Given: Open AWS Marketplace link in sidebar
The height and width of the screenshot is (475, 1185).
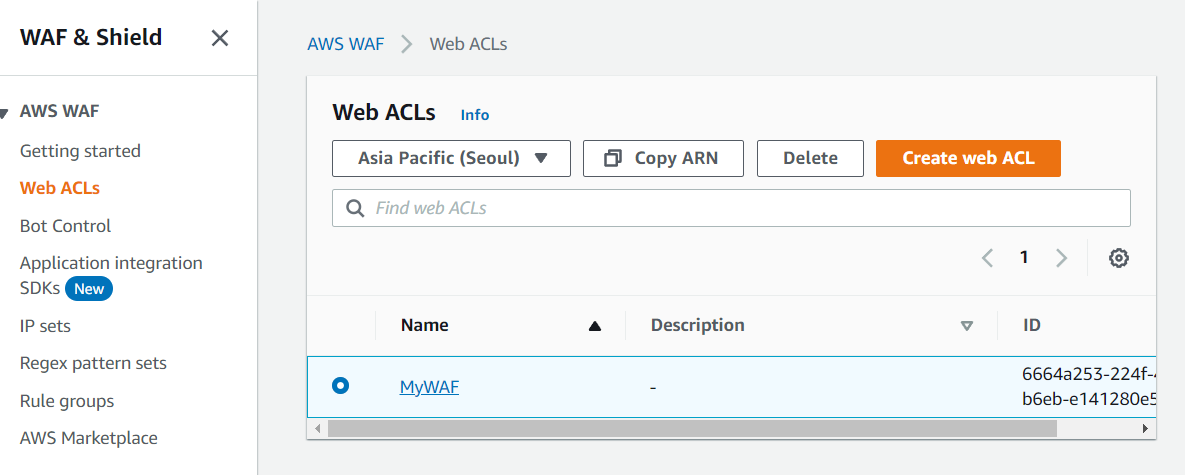Looking at the screenshot, I should (x=88, y=438).
